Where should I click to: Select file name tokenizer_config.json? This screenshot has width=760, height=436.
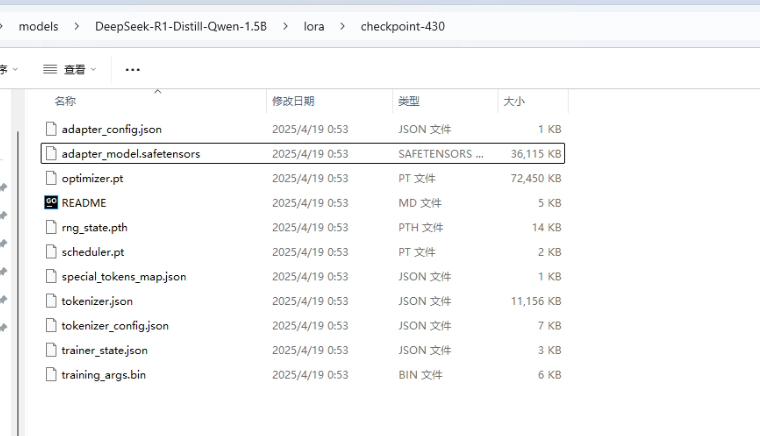pyautogui.click(x=115, y=326)
